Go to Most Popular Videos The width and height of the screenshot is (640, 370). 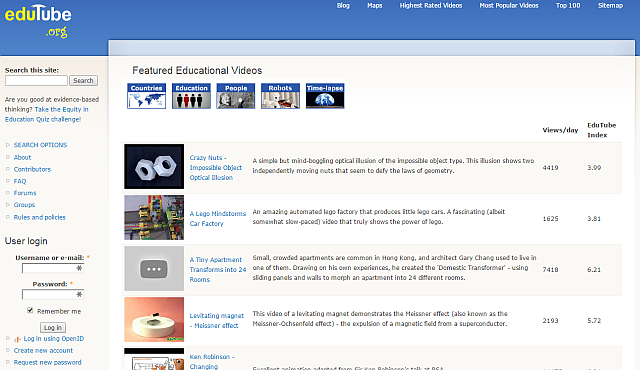[x=509, y=6]
